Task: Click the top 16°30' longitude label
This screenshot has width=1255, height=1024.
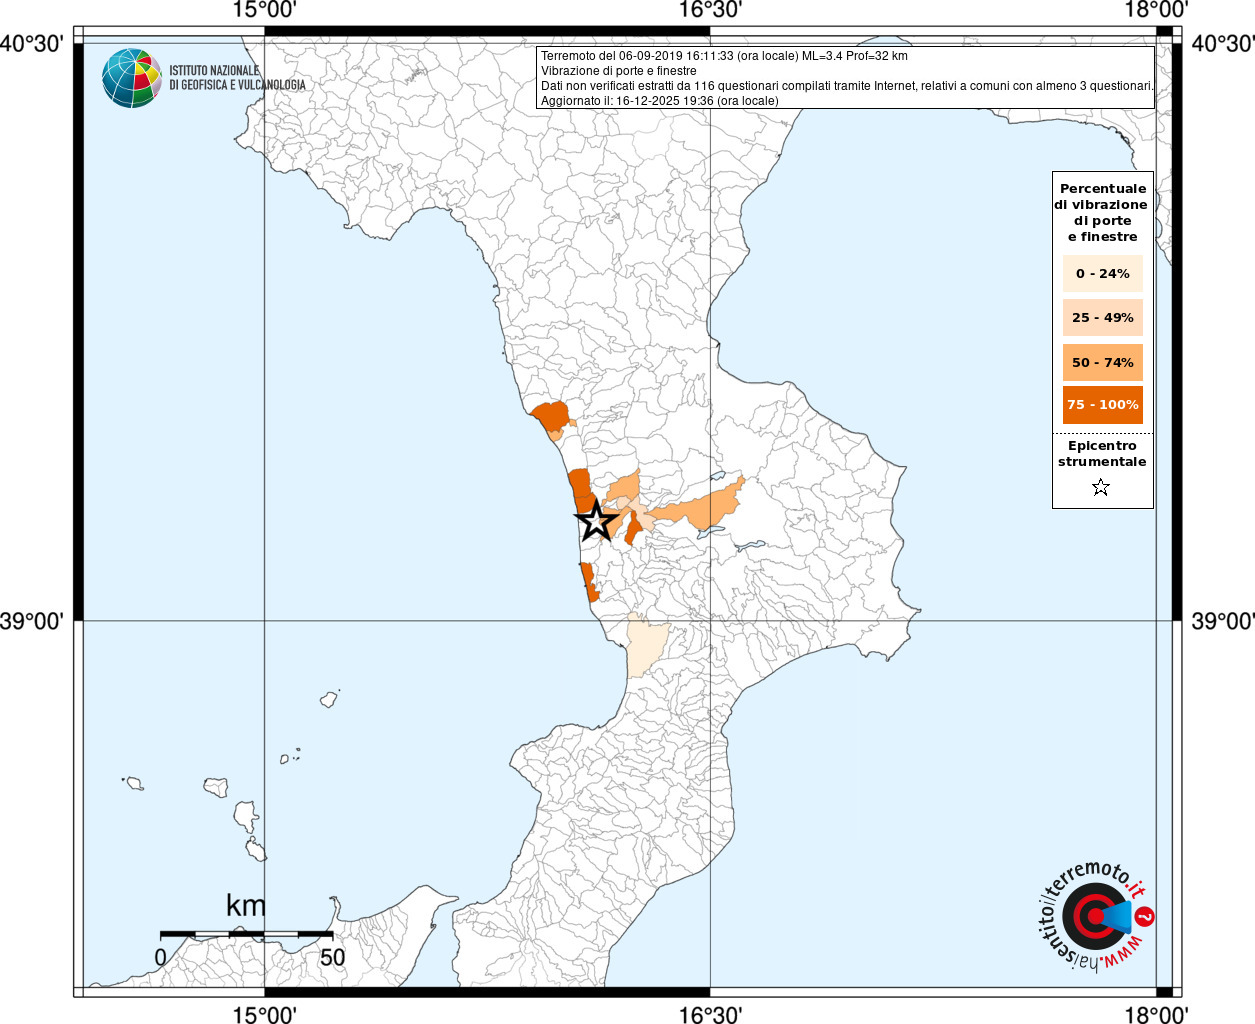Action: [710, 10]
